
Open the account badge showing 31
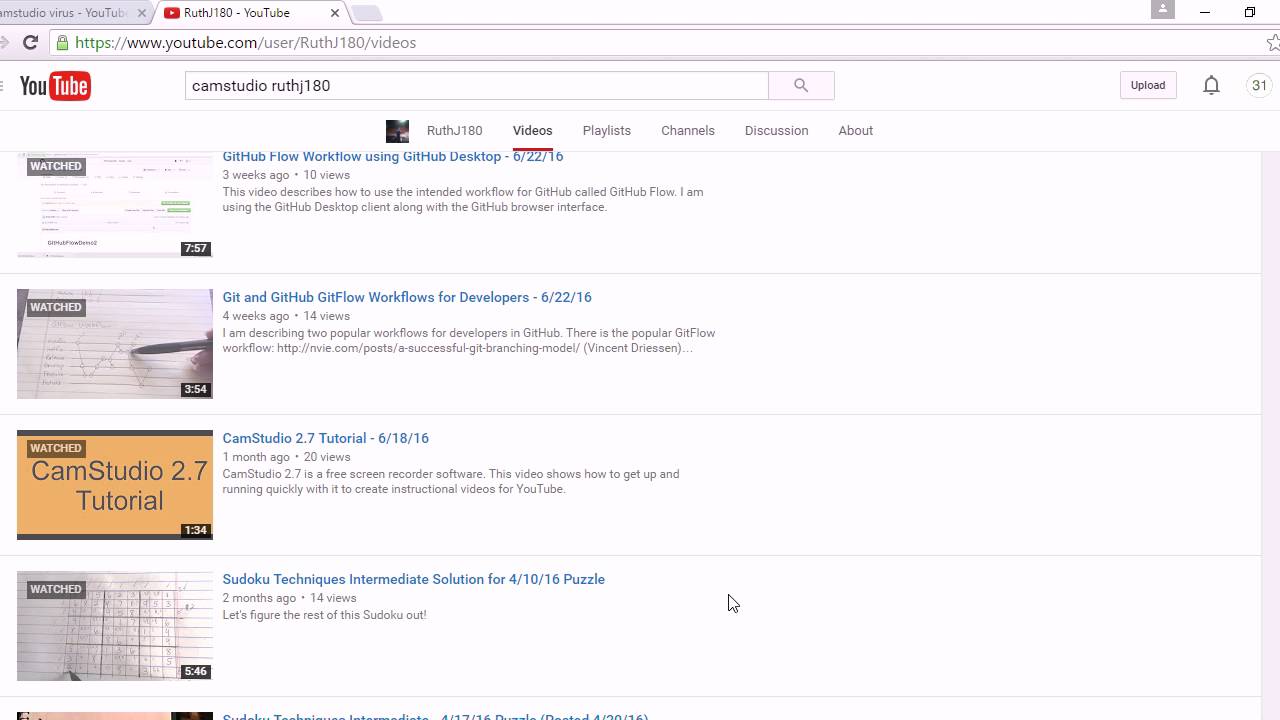(x=1259, y=86)
